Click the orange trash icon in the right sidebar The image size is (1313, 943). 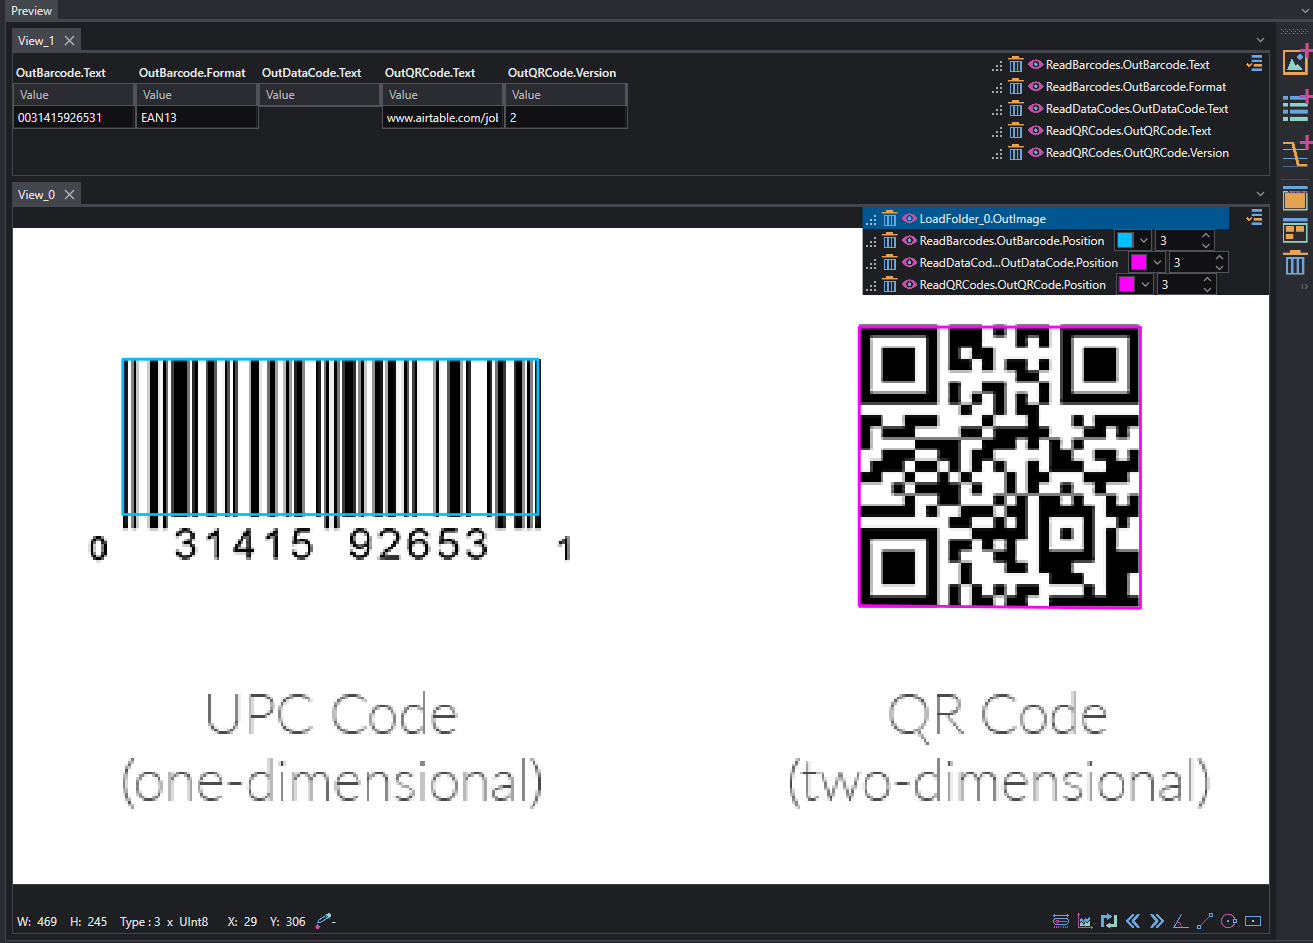pos(1295,264)
